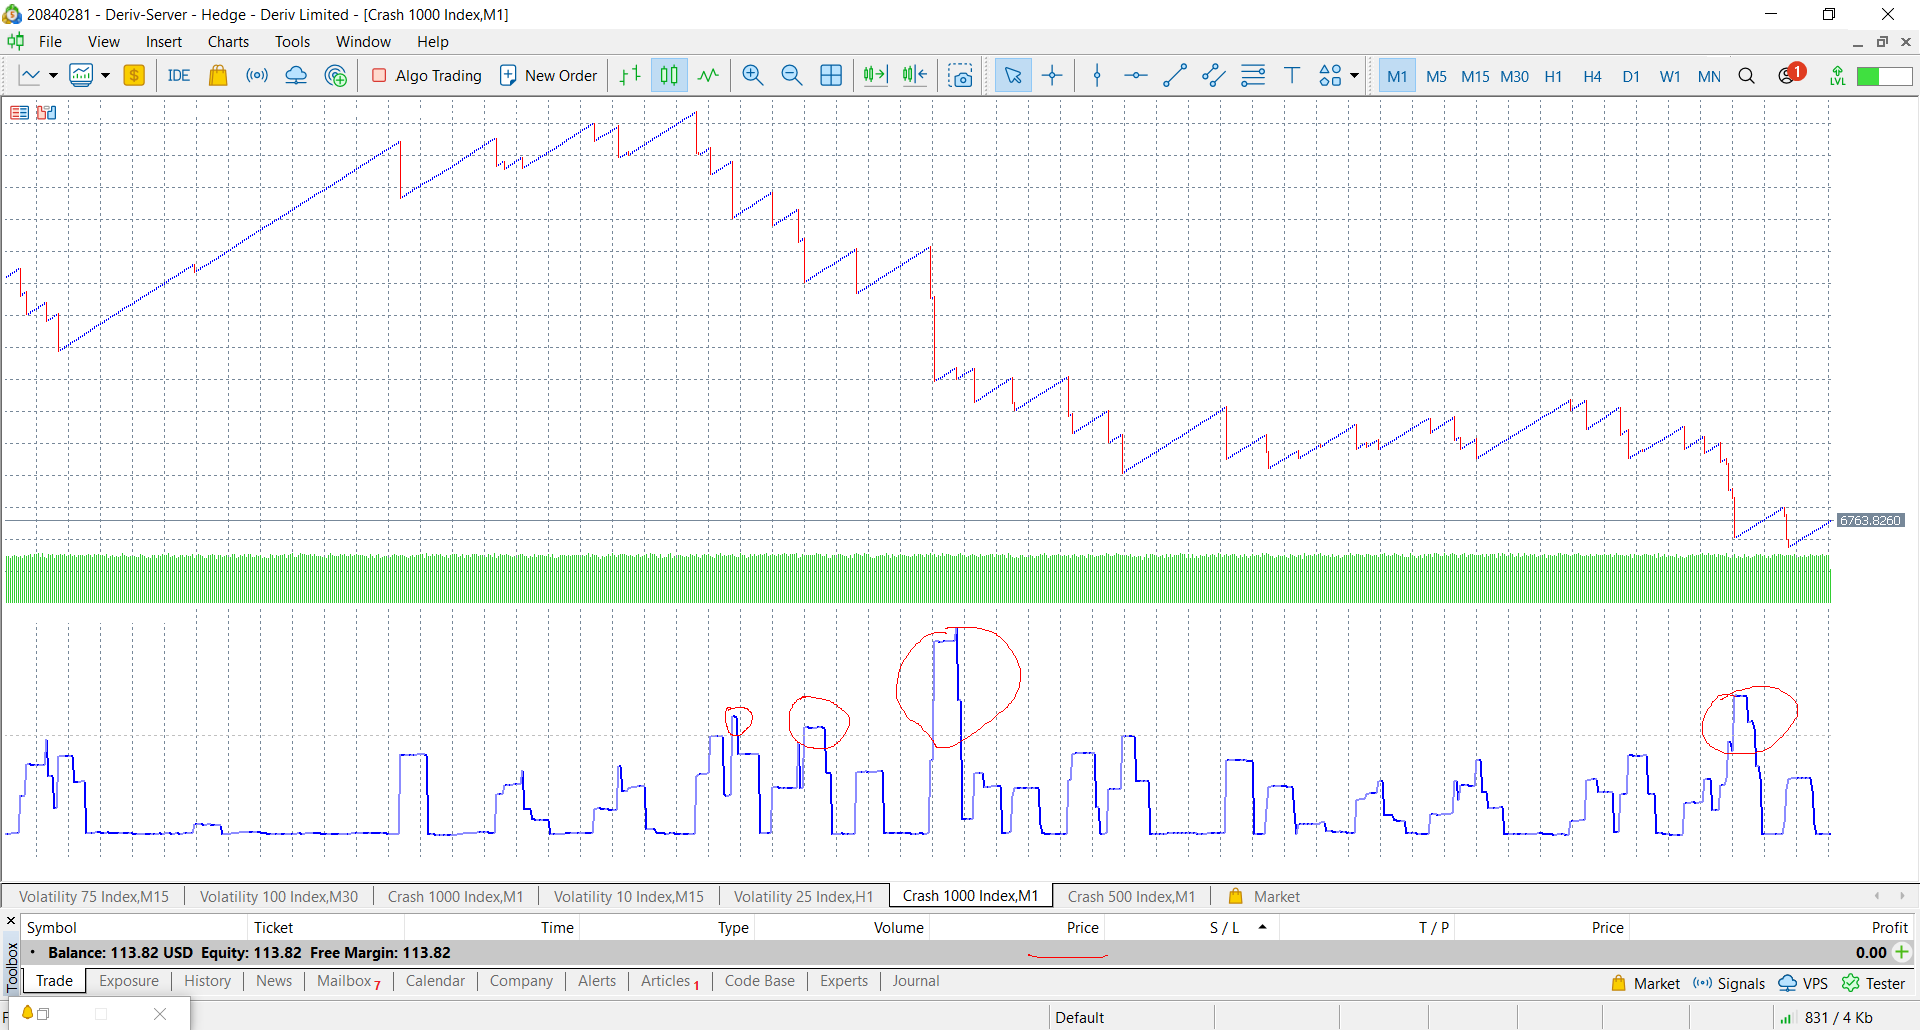Open the search magnifier in toolbar

coord(1746,76)
